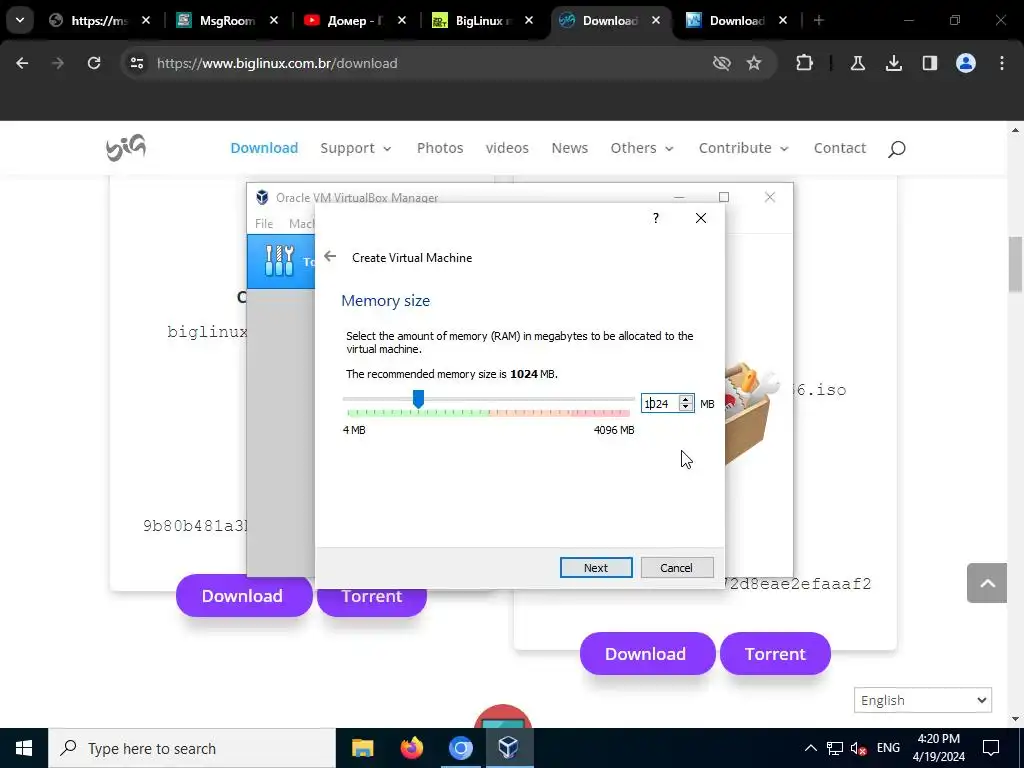Screen dimensions: 1024x768
Task: Maximize the VirtualBox Manager window
Action: pos(724,197)
